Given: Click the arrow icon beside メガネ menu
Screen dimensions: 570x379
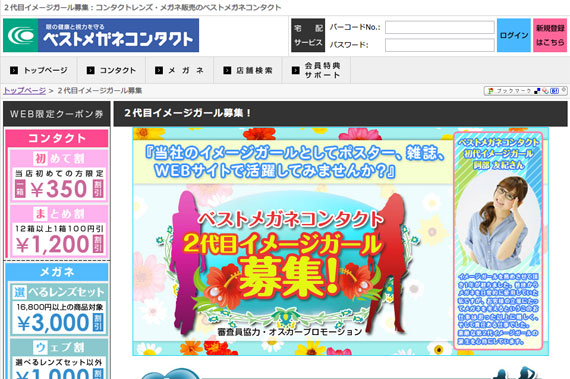Looking at the screenshot, I should (159, 70).
